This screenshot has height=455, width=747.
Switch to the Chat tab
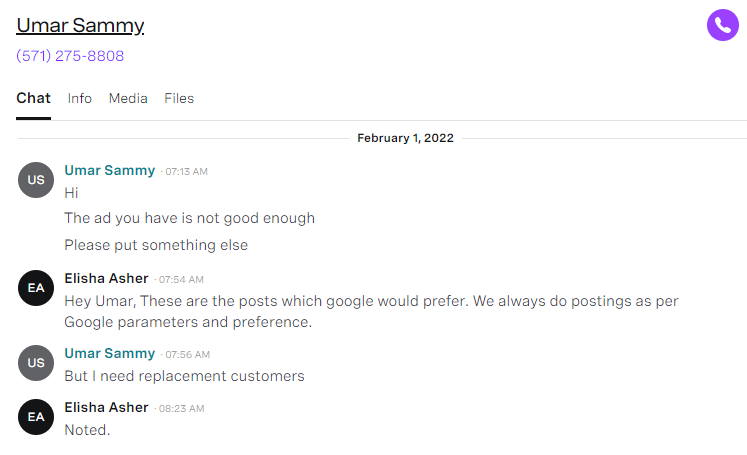[x=33, y=98]
